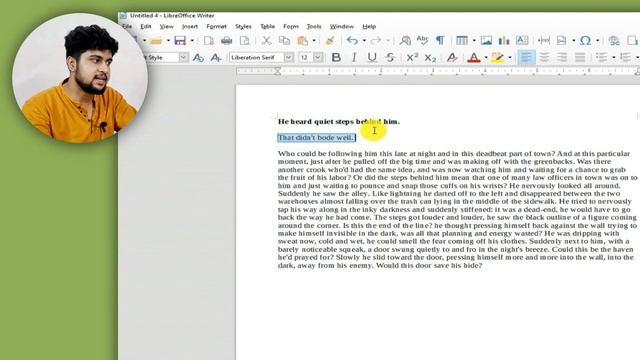Toggle Center Horizontally alignment
The height and width of the screenshot is (360, 640).
point(544,58)
